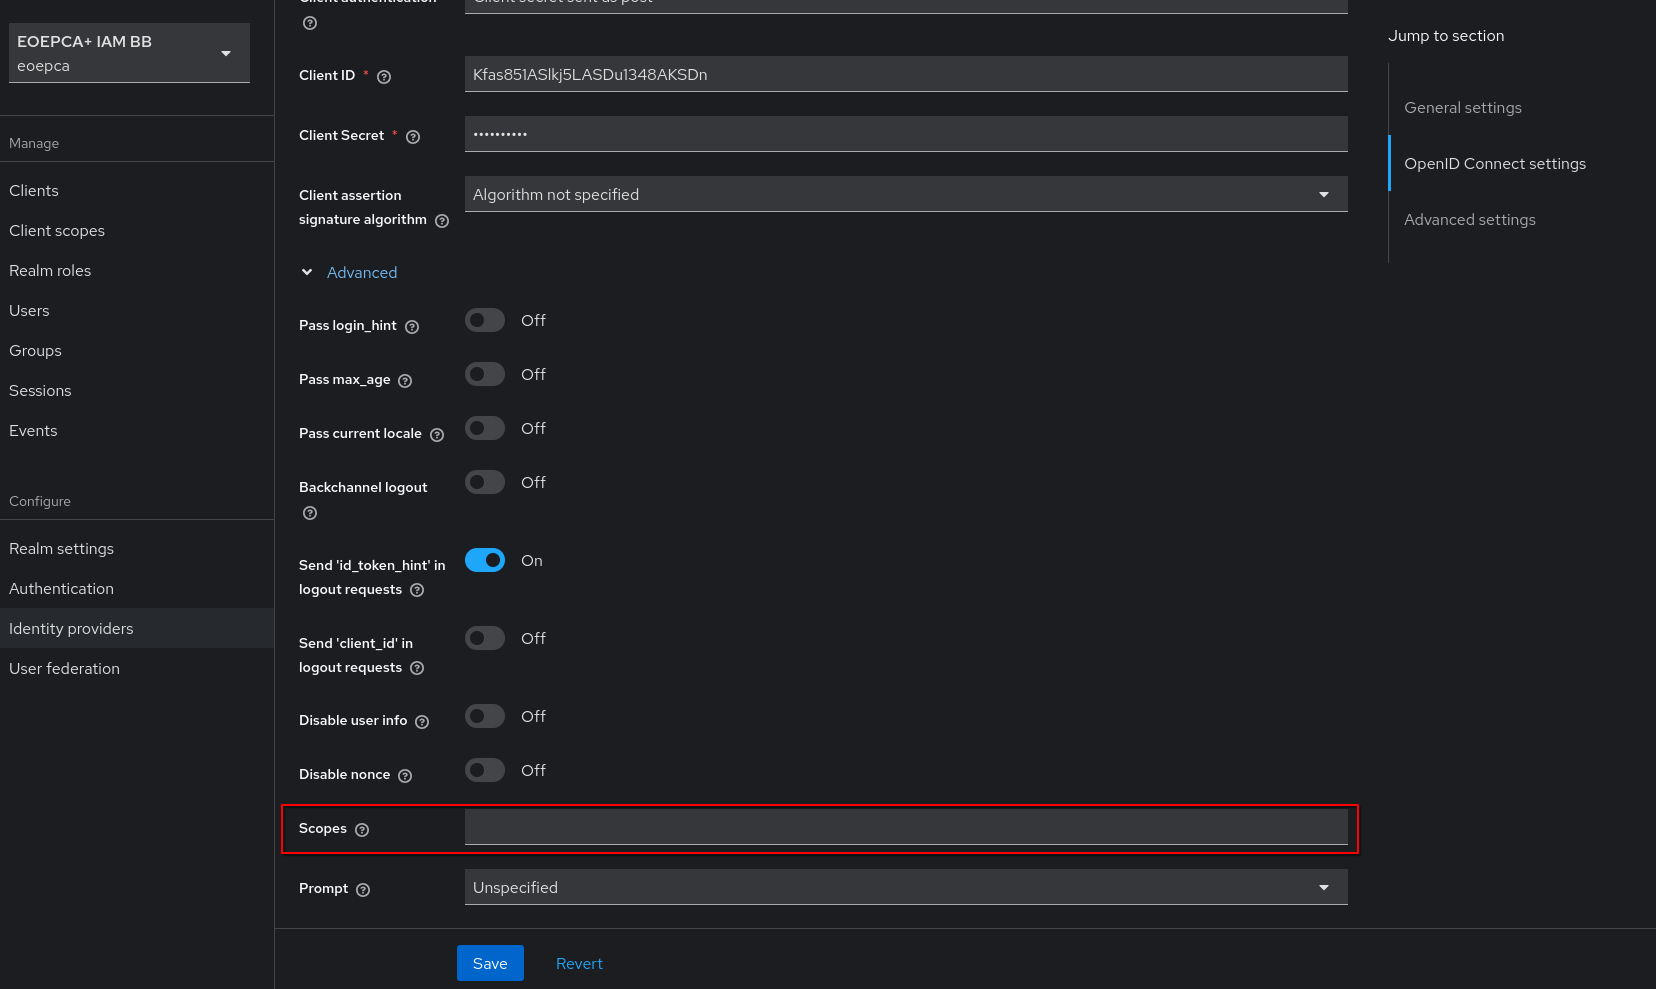Click help icon under Backchannel logout
Image resolution: width=1656 pixels, height=989 pixels.
click(x=310, y=513)
